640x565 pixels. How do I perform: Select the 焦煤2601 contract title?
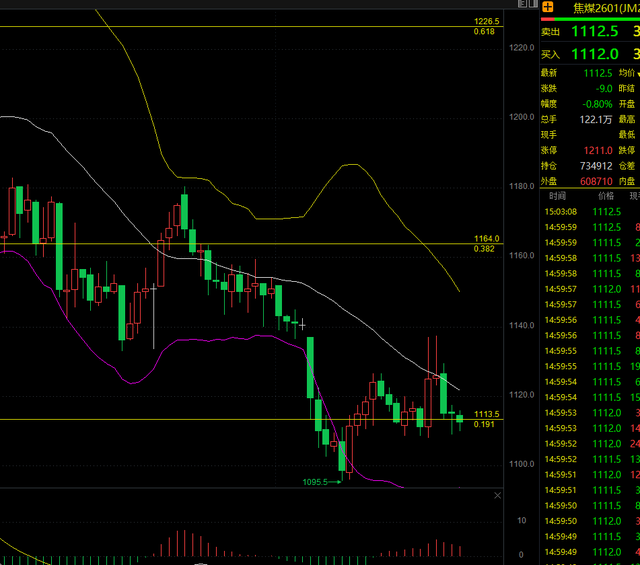point(602,8)
